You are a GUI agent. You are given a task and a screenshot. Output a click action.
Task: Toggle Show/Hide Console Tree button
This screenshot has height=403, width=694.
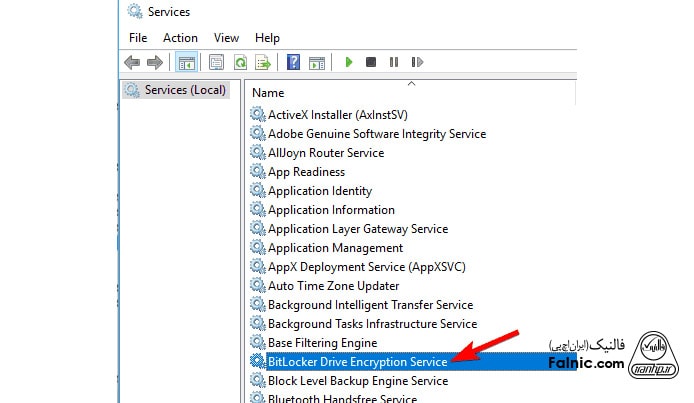[x=186, y=62]
